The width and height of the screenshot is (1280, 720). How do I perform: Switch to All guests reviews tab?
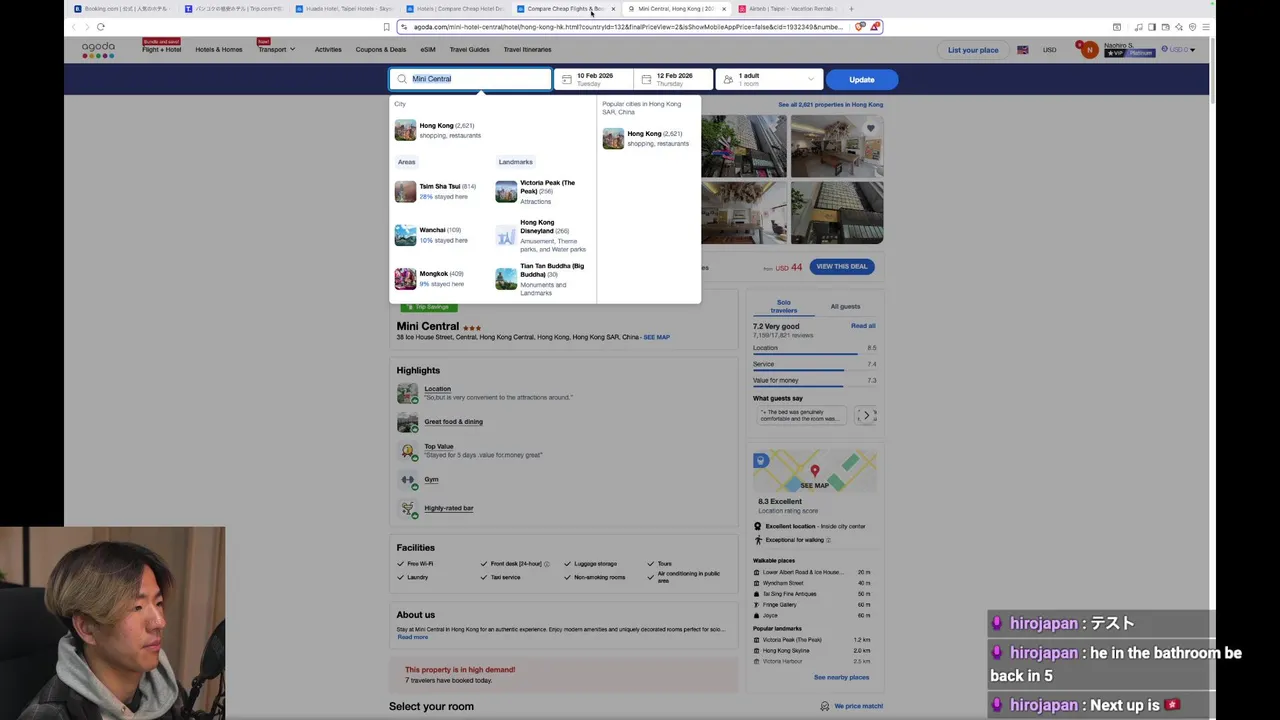point(845,306)
